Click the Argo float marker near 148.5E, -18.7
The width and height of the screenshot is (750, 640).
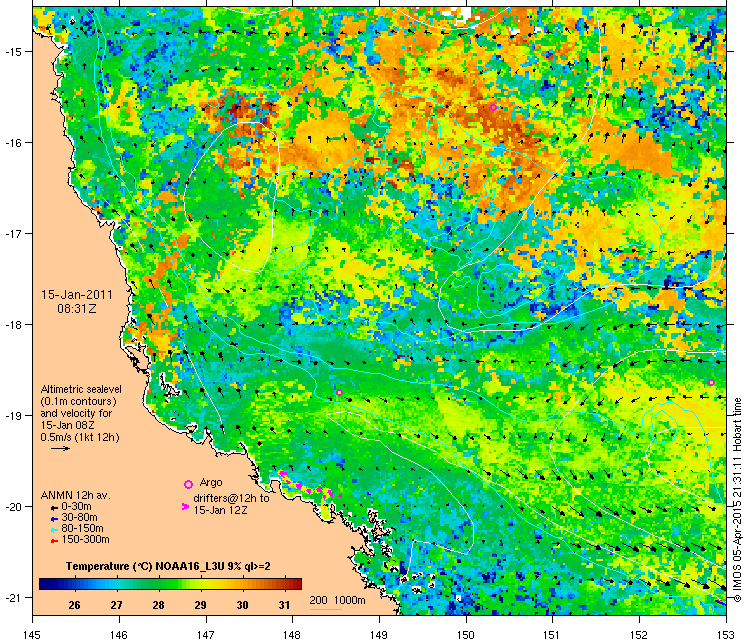tap(339, 392)
